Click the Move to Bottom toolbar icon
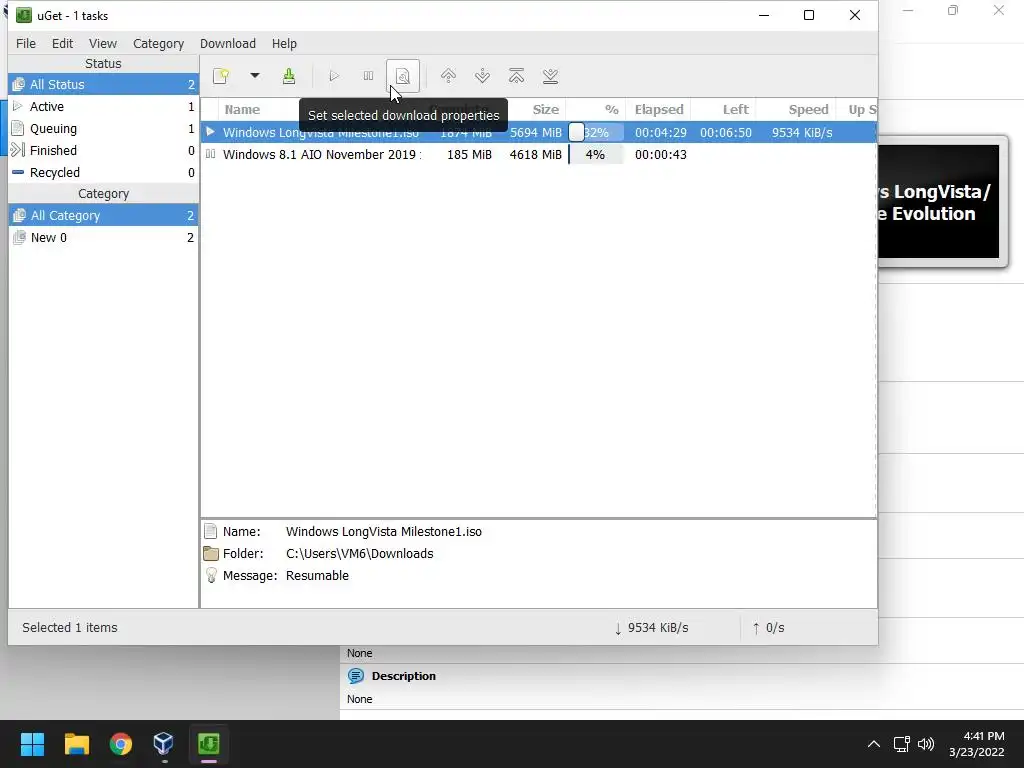This screenshot has height=768, width=1024. coord(550,76)
